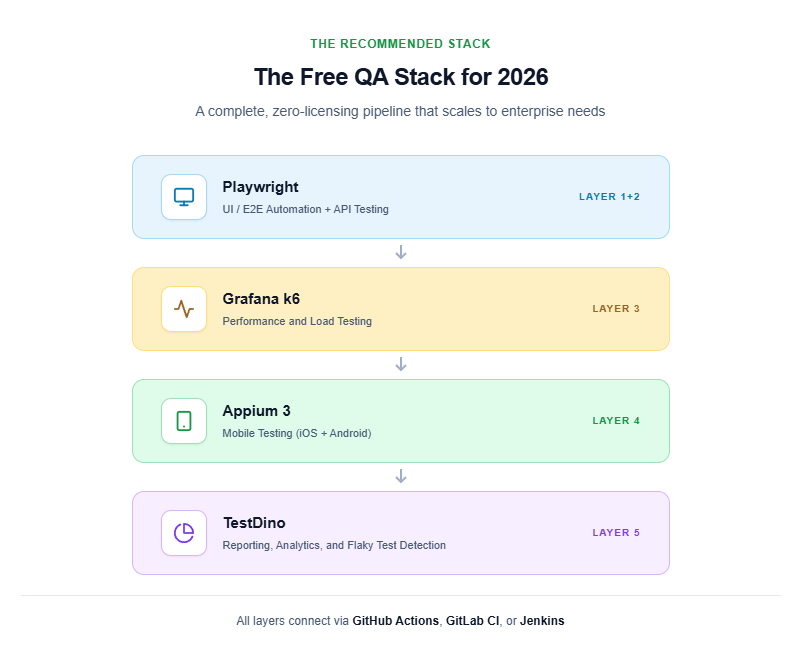
Task: Click the TestDino heading
Action: tap(255, 523)
